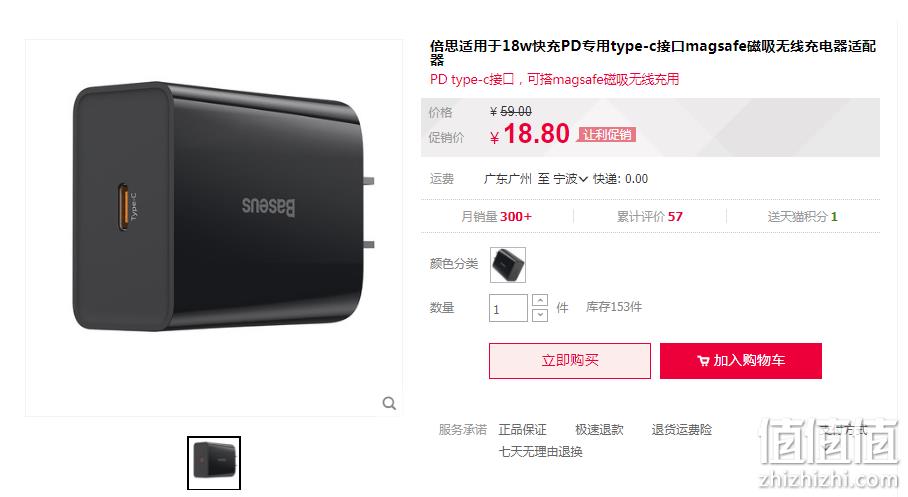Click 送天猫积分 1 points info
908x497 pixels.
(x=803, y=217)
